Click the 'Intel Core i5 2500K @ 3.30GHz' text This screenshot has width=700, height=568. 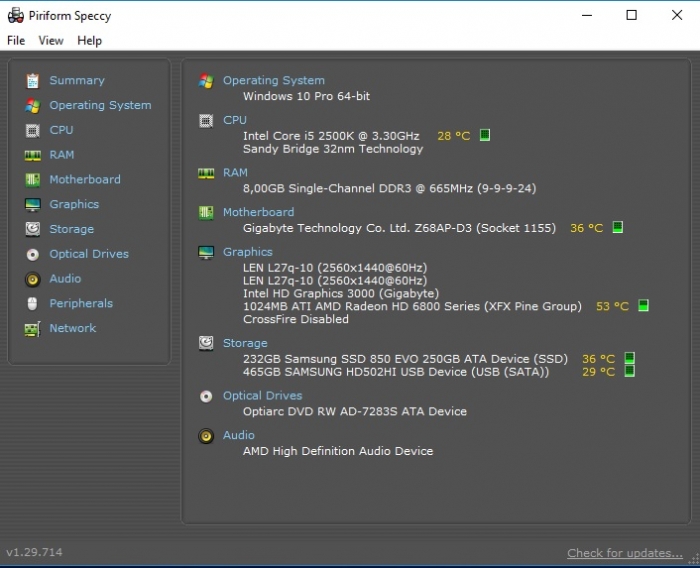331,136
